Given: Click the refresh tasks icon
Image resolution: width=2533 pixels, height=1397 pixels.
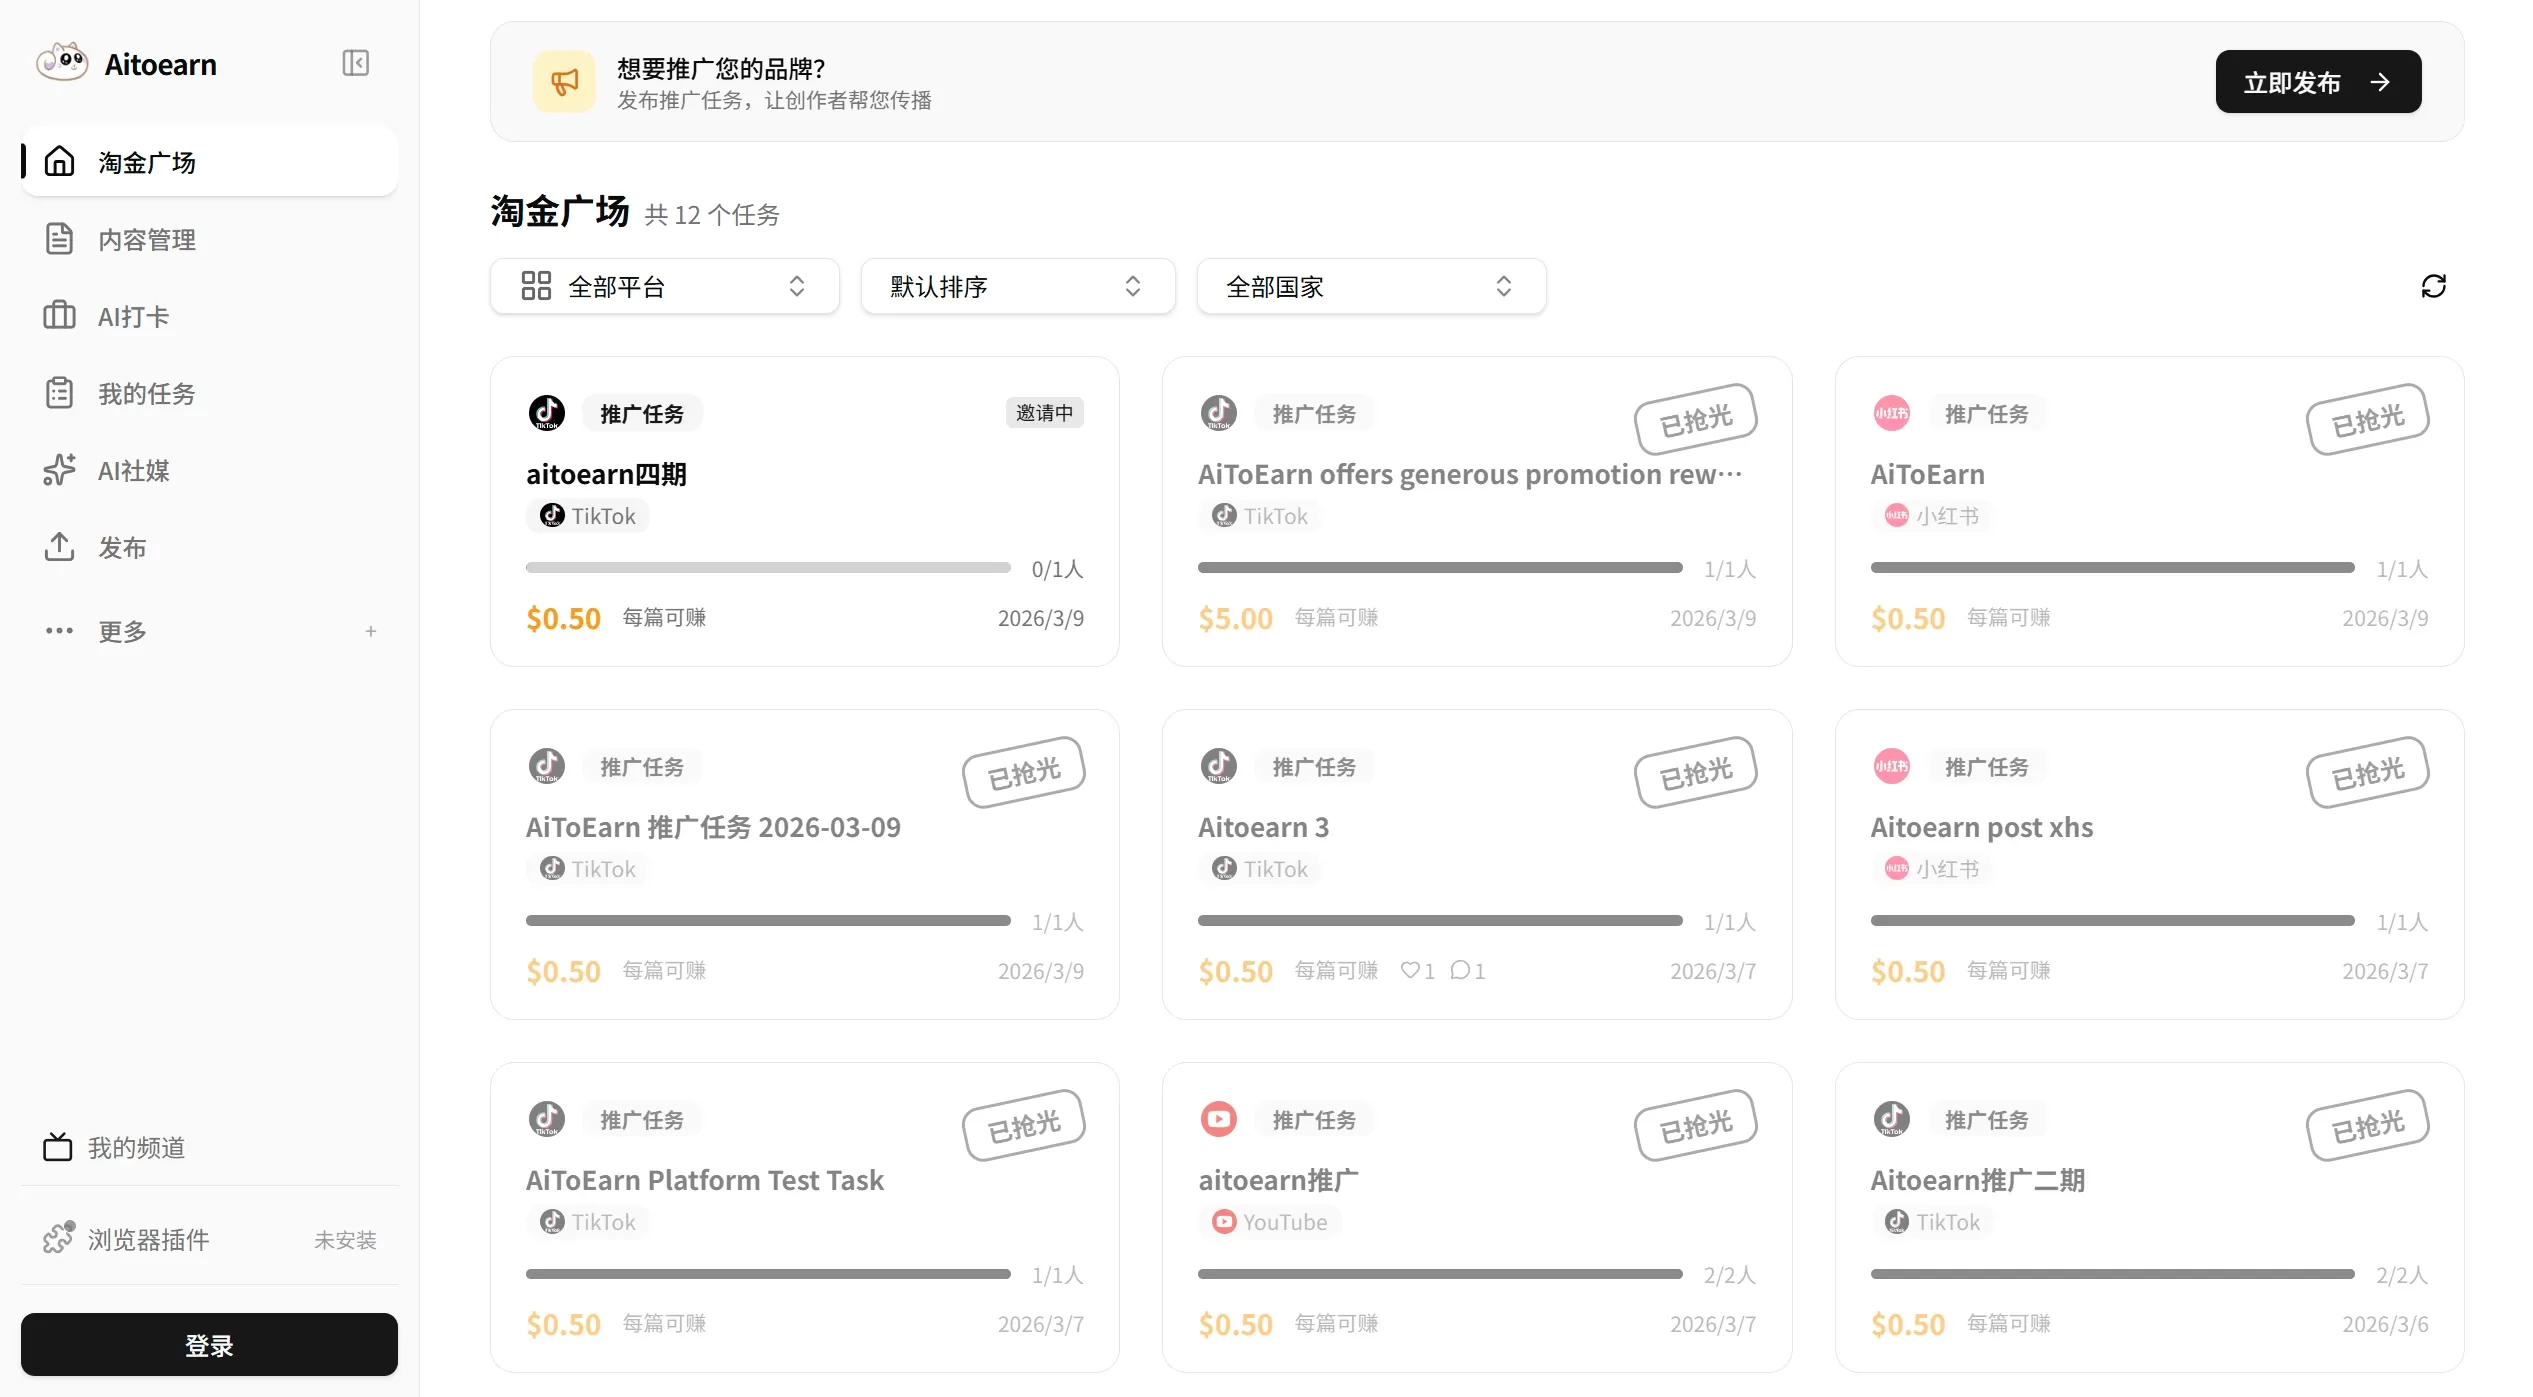Looking at the screenshot, I should click(x=2433, y=286).
